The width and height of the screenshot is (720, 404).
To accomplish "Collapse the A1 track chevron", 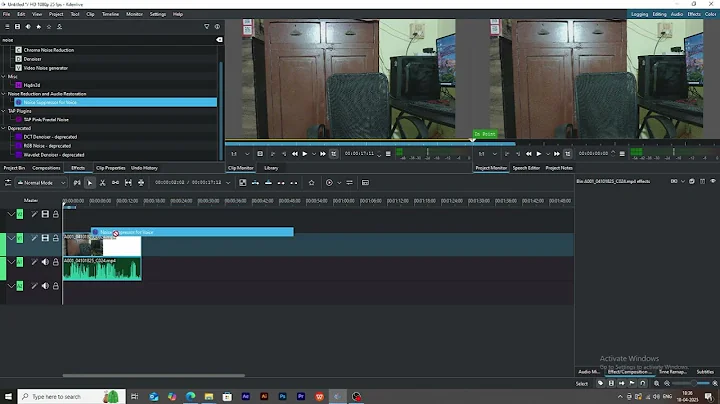I will coord(11,262).
